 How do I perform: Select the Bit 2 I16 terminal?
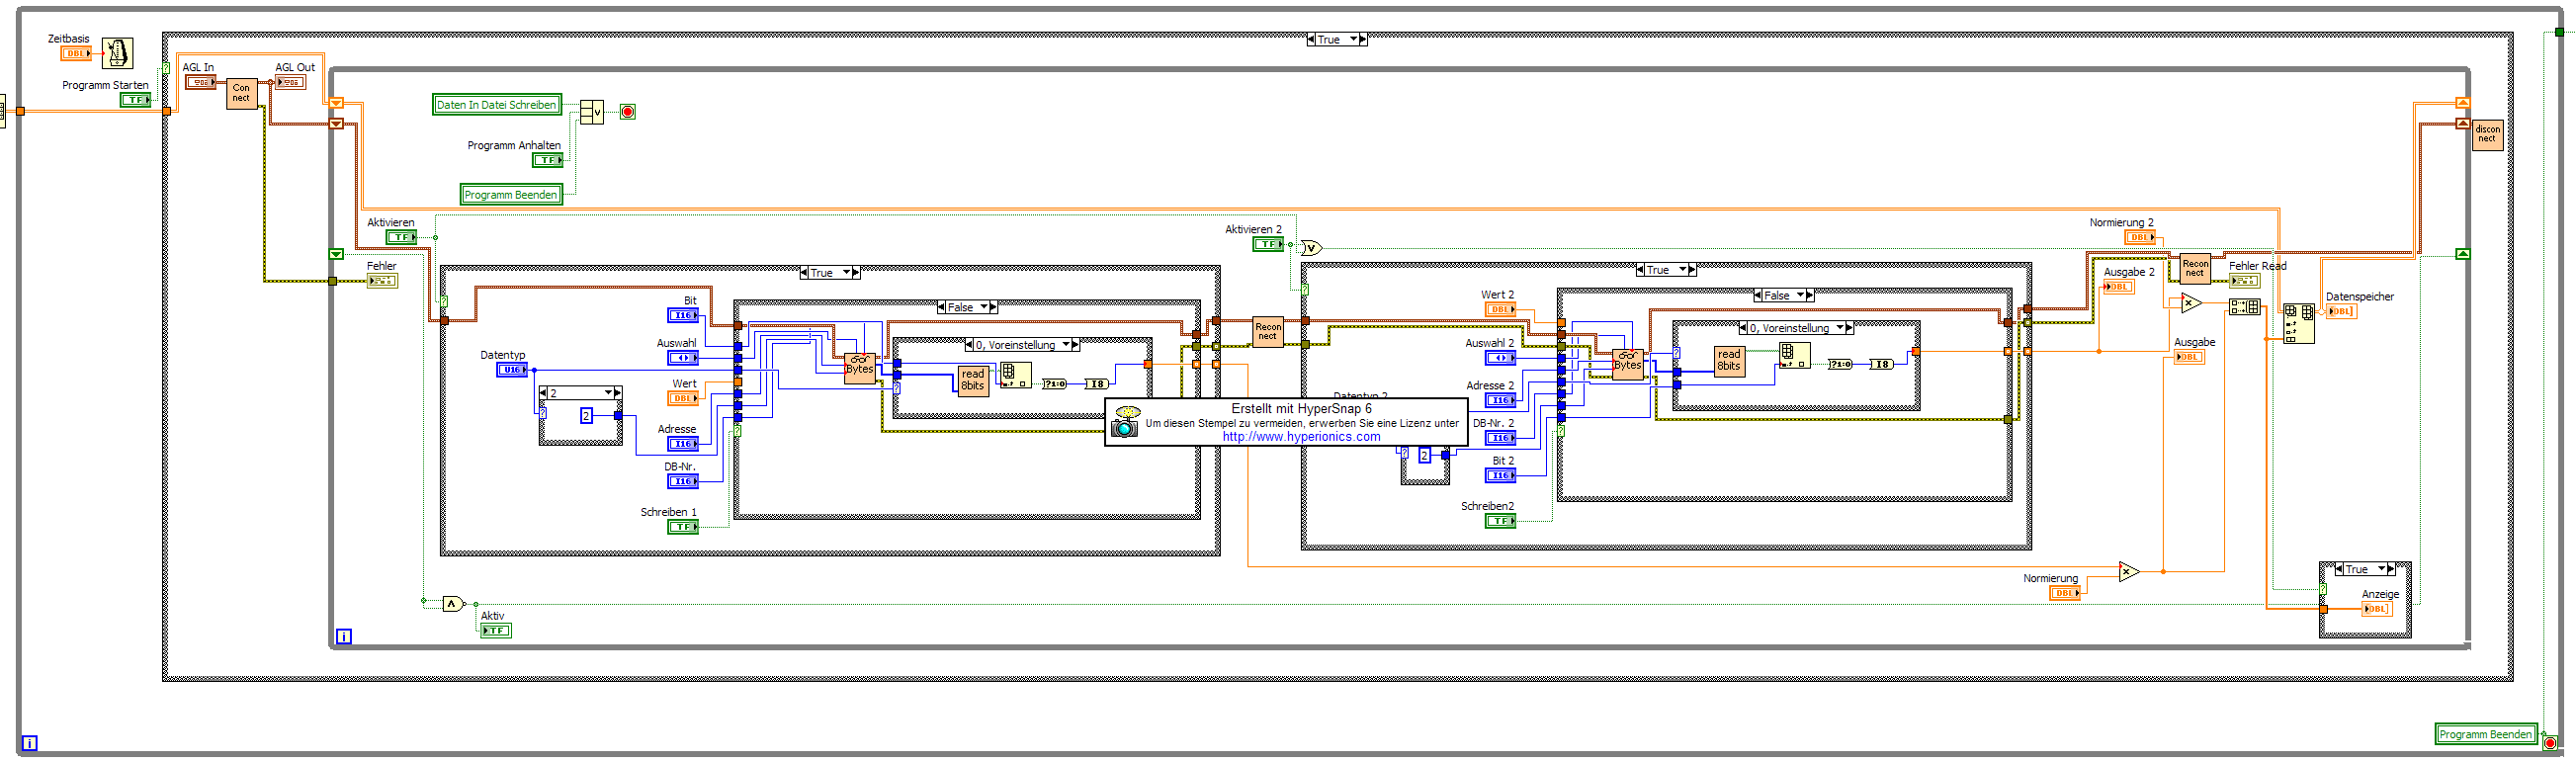pos(1500,475)
